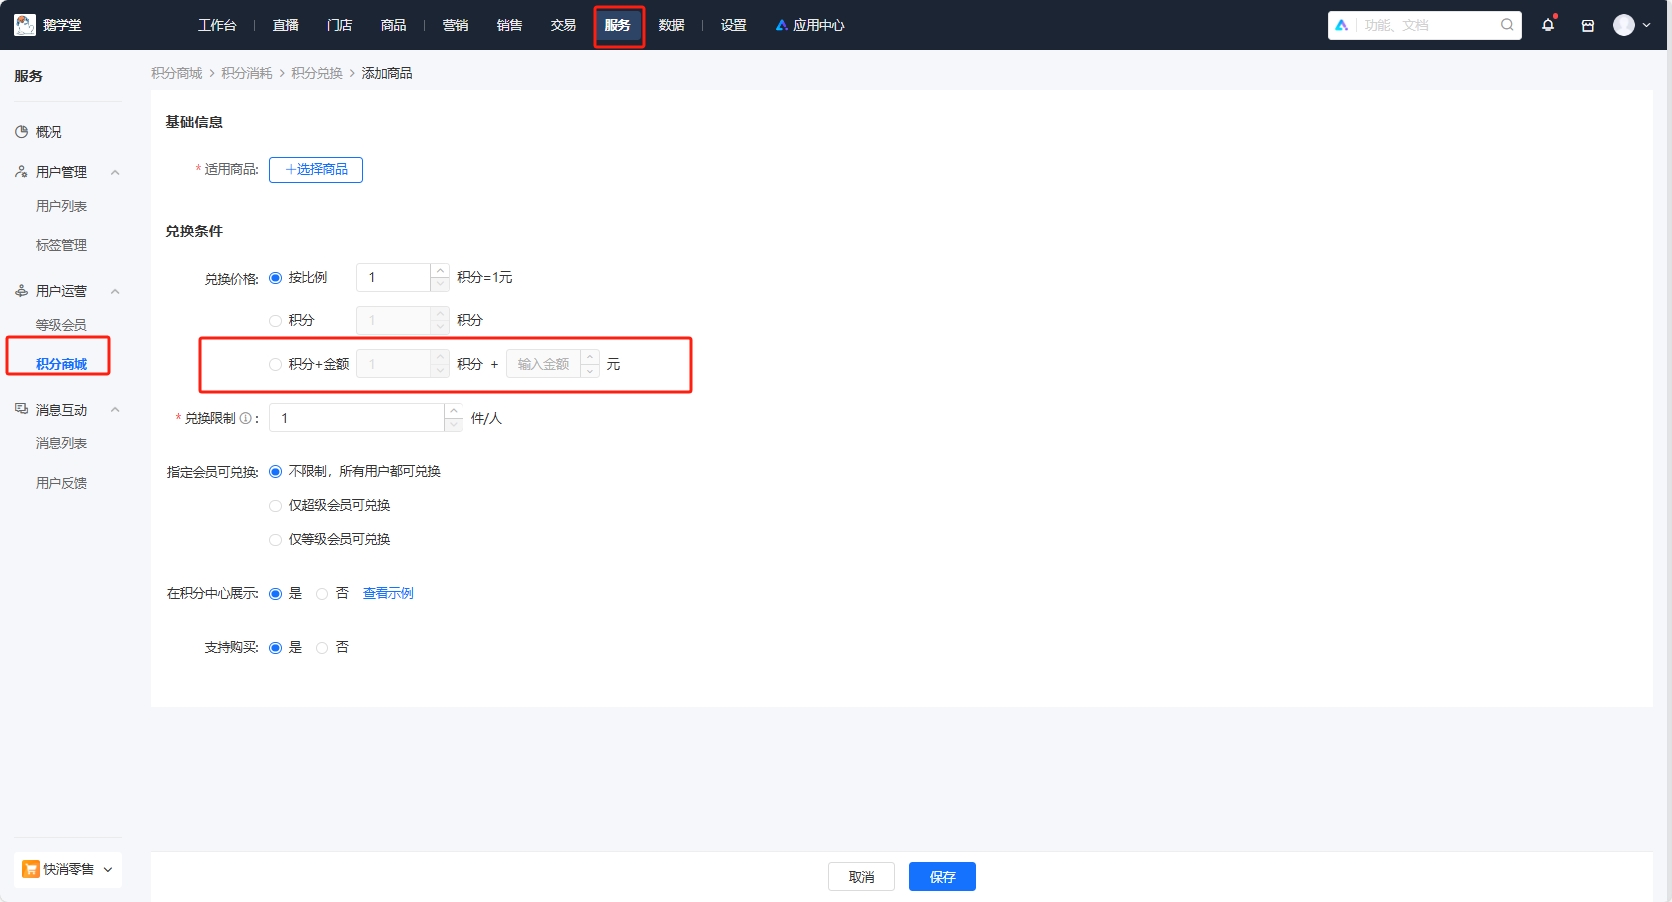Image resolution: width=1672 pixels, height=902 pixels.
Task: Open the 快消零售 dropdown at bottom left
Action: [x=68, y=869]
